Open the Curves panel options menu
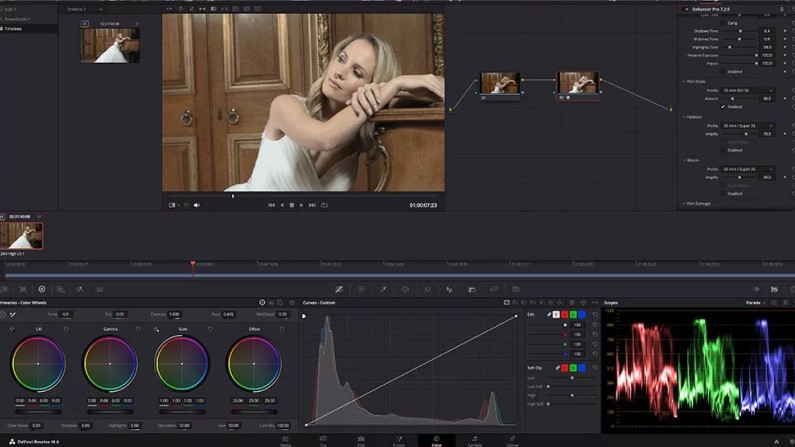The height and width of the screenshot is (447, 795). (595, 303)
